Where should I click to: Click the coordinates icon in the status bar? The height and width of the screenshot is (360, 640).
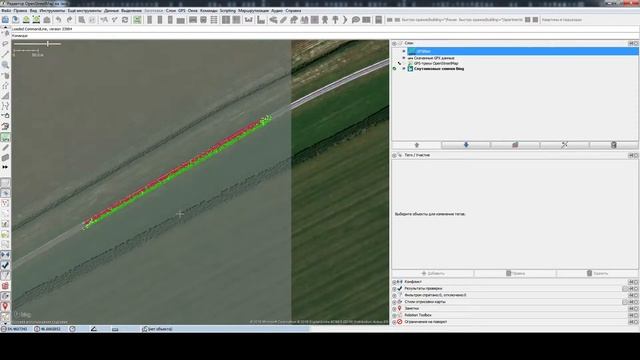pos(4,329)
